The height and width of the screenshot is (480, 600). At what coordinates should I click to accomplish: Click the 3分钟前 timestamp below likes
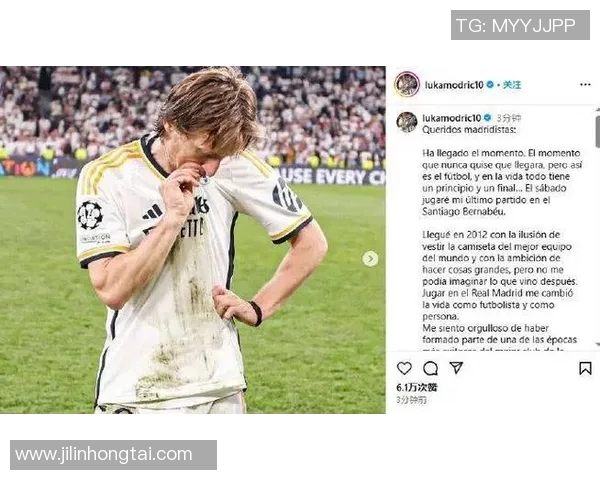pyautogui.click(x=412, y=400)
